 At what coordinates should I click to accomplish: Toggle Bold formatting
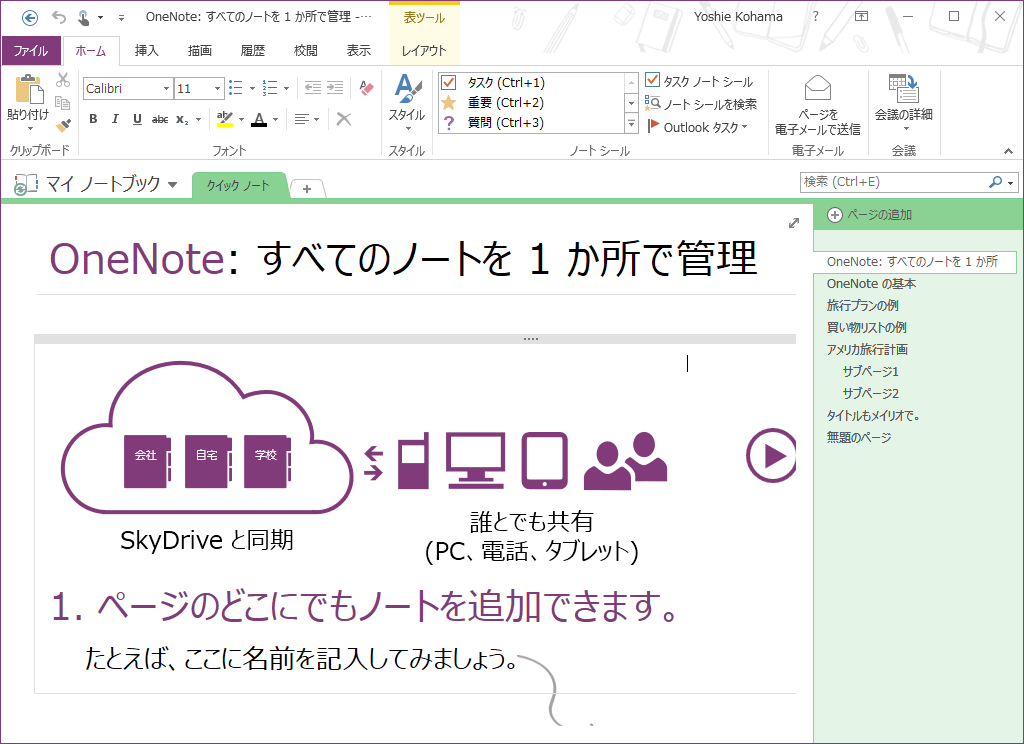(x=93, y=119)
